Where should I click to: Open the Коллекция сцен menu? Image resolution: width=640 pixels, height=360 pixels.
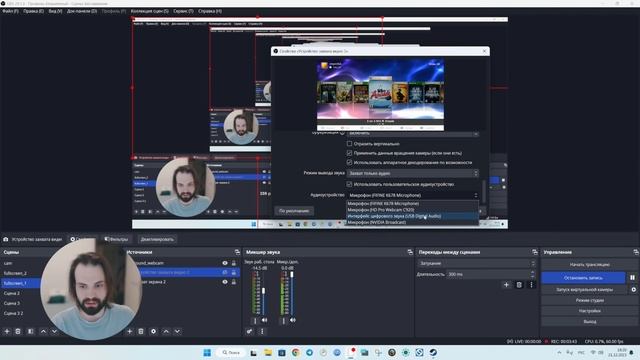pos(149,11)
